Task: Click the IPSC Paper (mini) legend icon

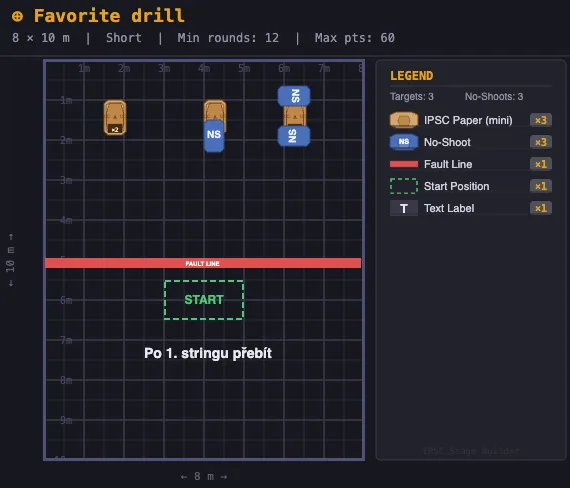Action: point(404,120)
